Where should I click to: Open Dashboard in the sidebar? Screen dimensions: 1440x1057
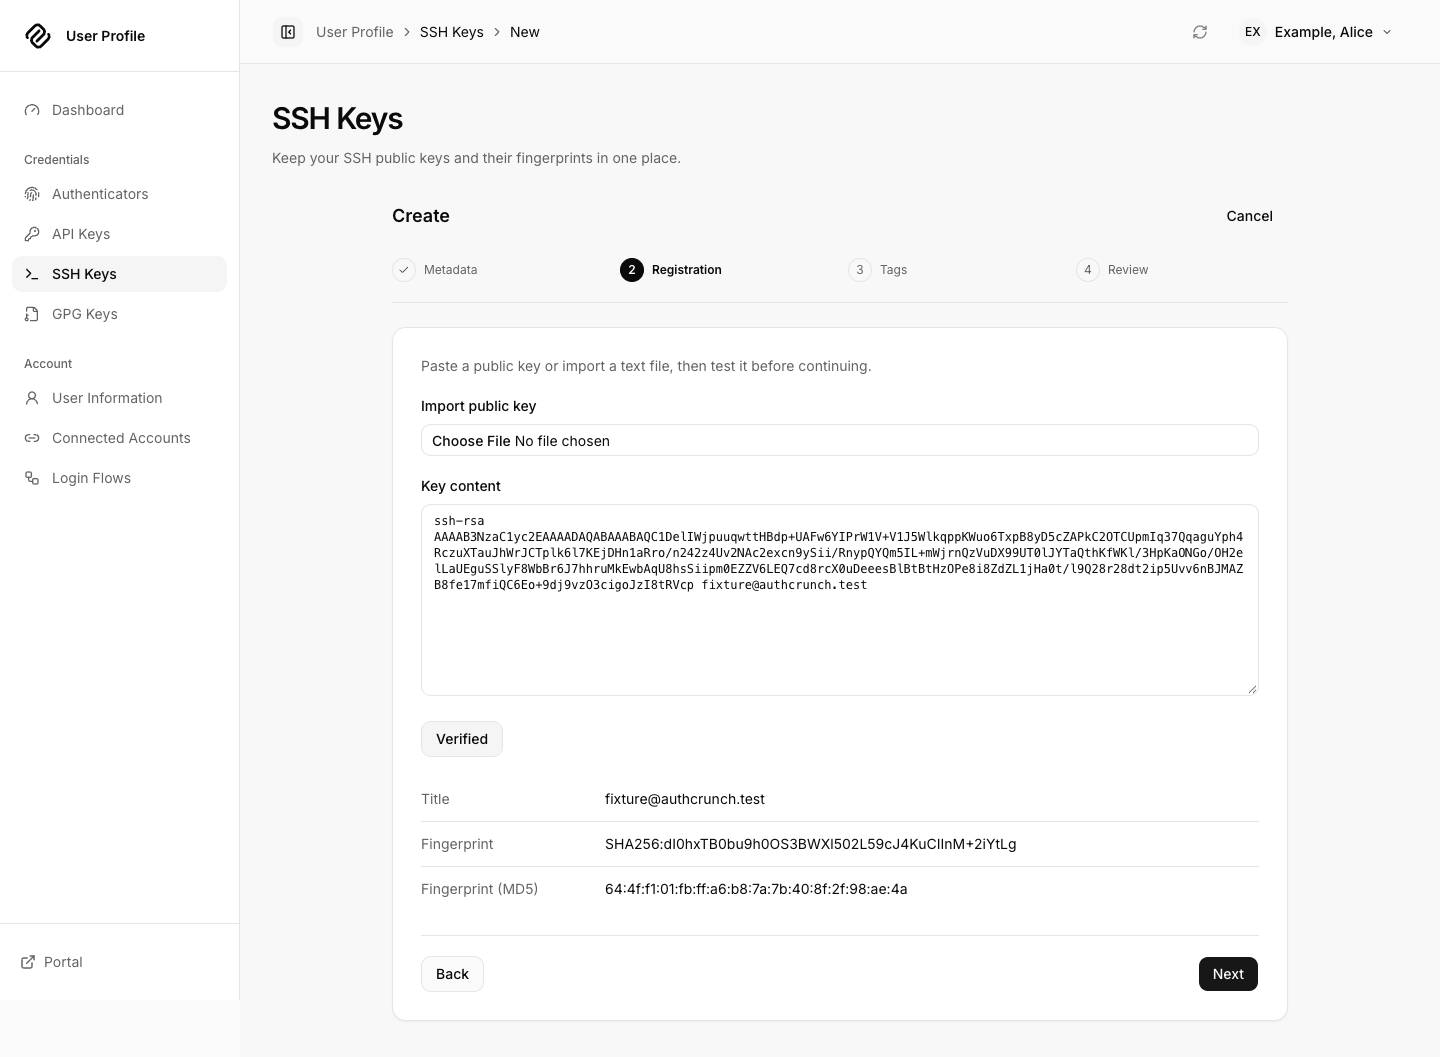pos(119,110)
